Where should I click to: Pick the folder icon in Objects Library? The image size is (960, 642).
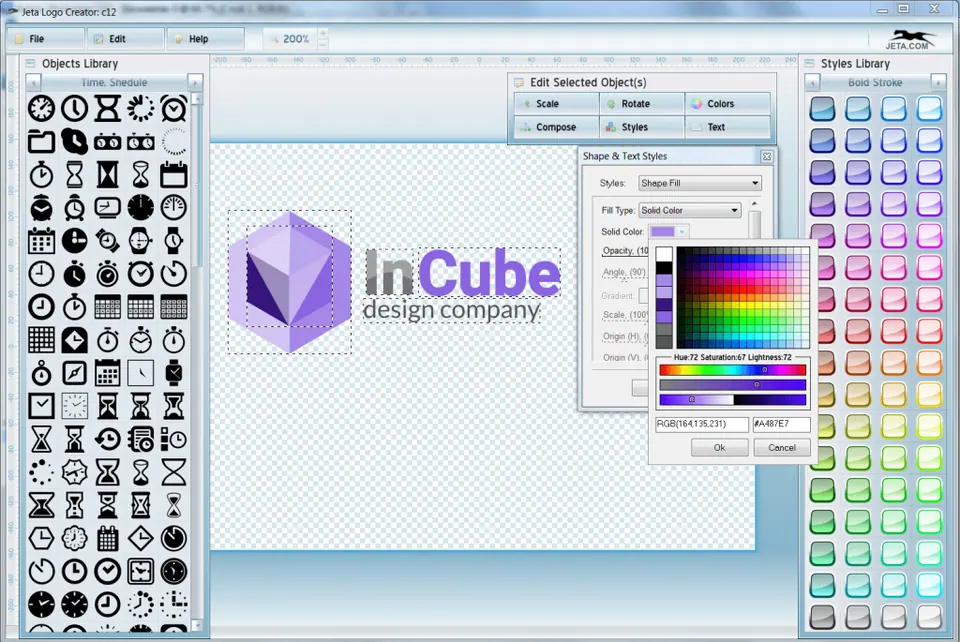pos(41,142)
